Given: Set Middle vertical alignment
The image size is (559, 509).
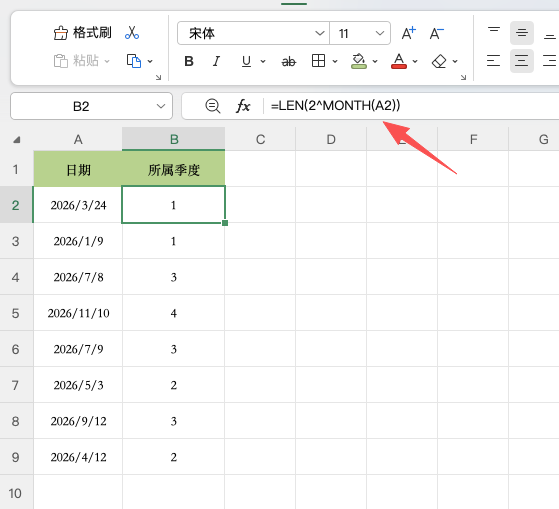Looking at the screenshot, I should [522, 33].
